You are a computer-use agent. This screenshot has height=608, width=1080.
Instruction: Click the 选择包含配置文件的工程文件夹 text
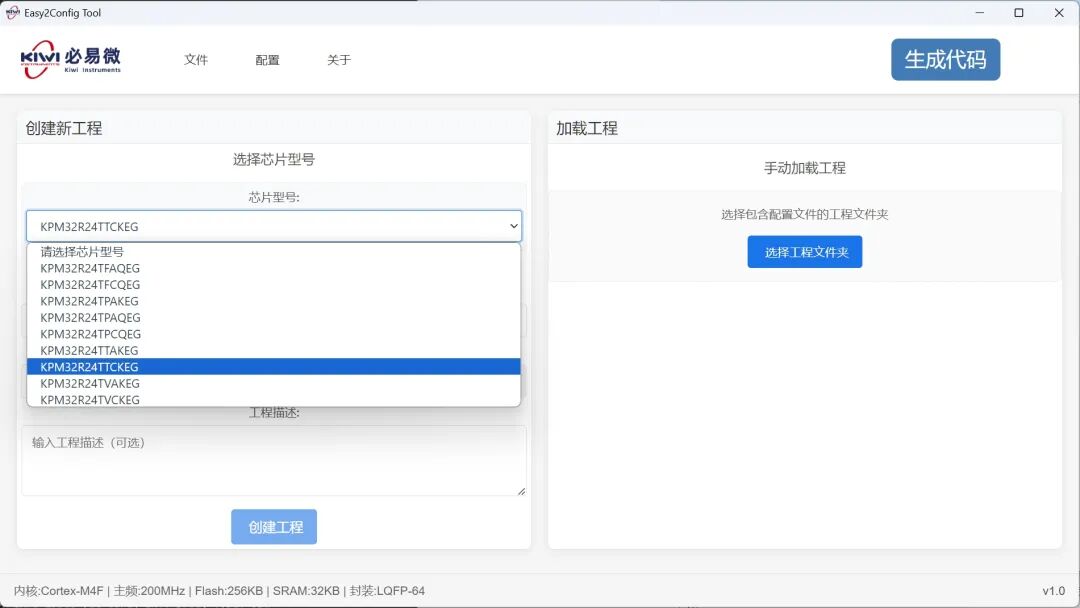804,214
